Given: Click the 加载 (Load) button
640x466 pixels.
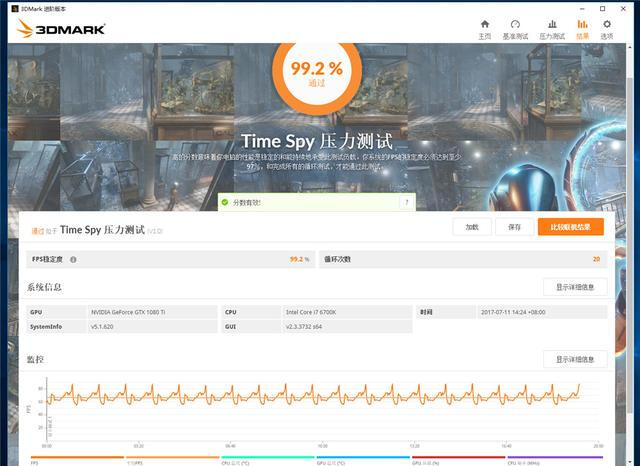Looking at the screenshot, I should pos(472,227).
